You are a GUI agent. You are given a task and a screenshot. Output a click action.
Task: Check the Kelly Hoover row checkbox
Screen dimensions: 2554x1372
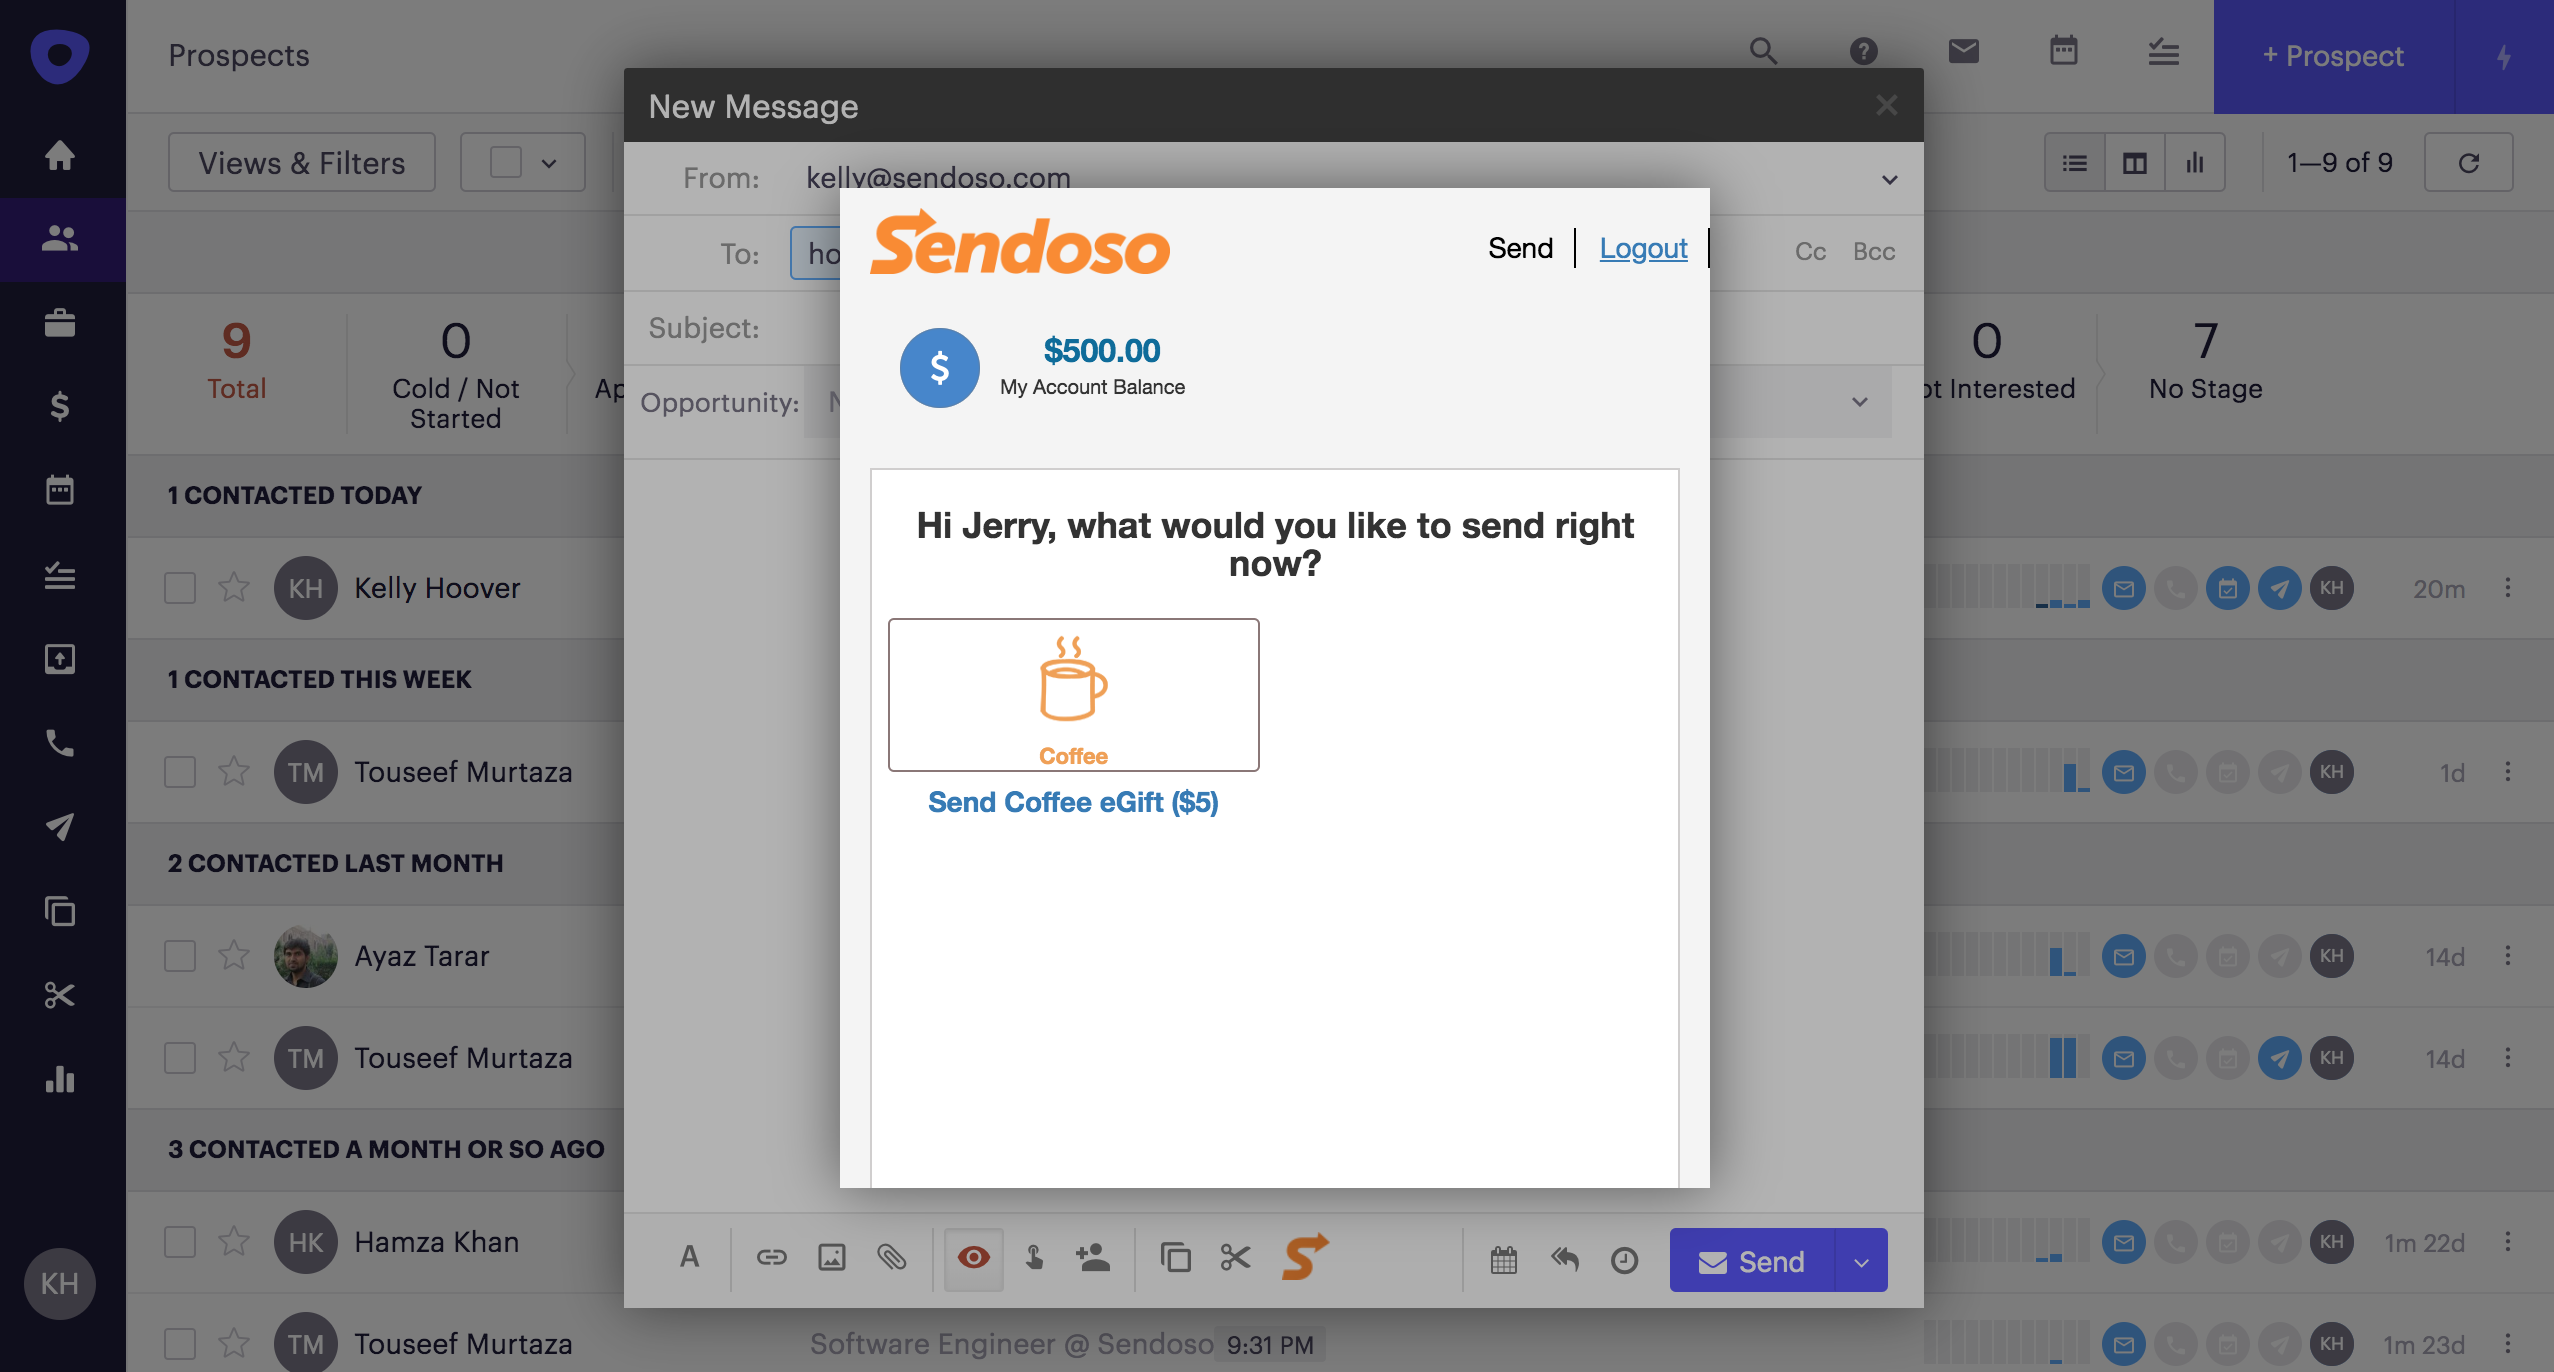click(x=180, y=588)
